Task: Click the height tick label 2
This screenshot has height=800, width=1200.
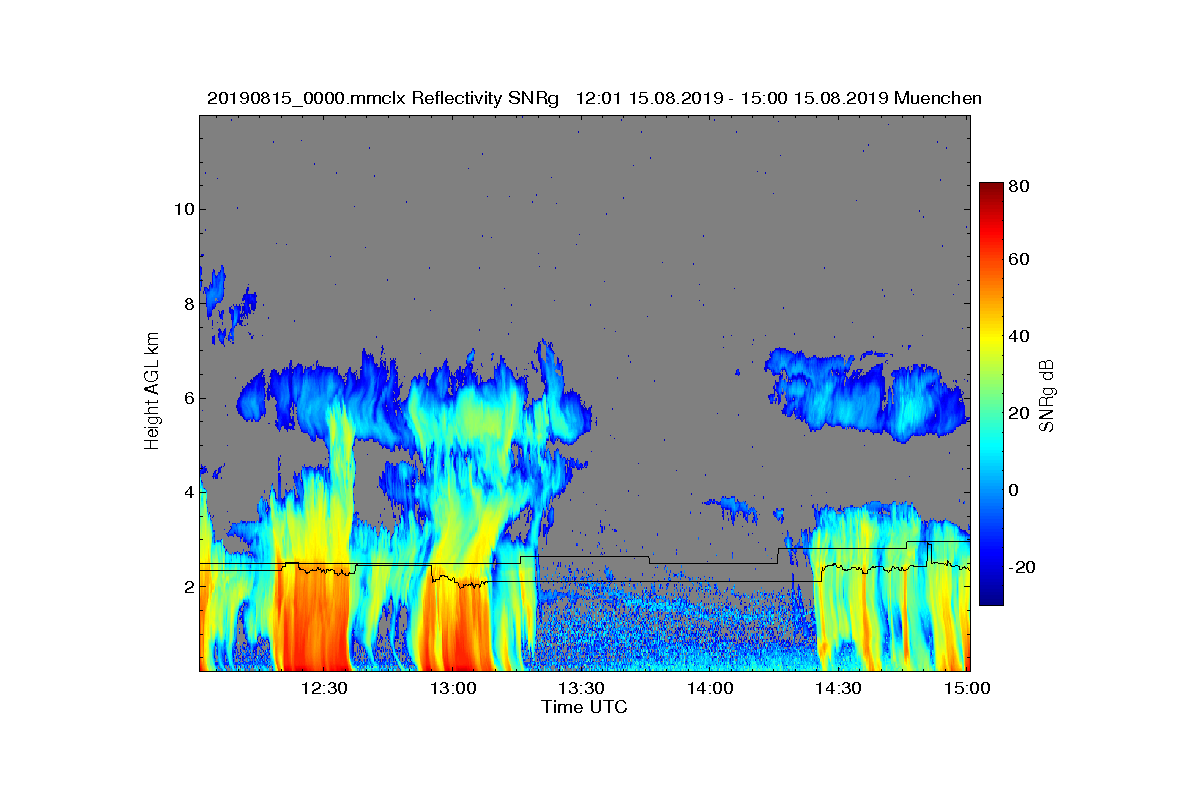Action: coord(188,587)
